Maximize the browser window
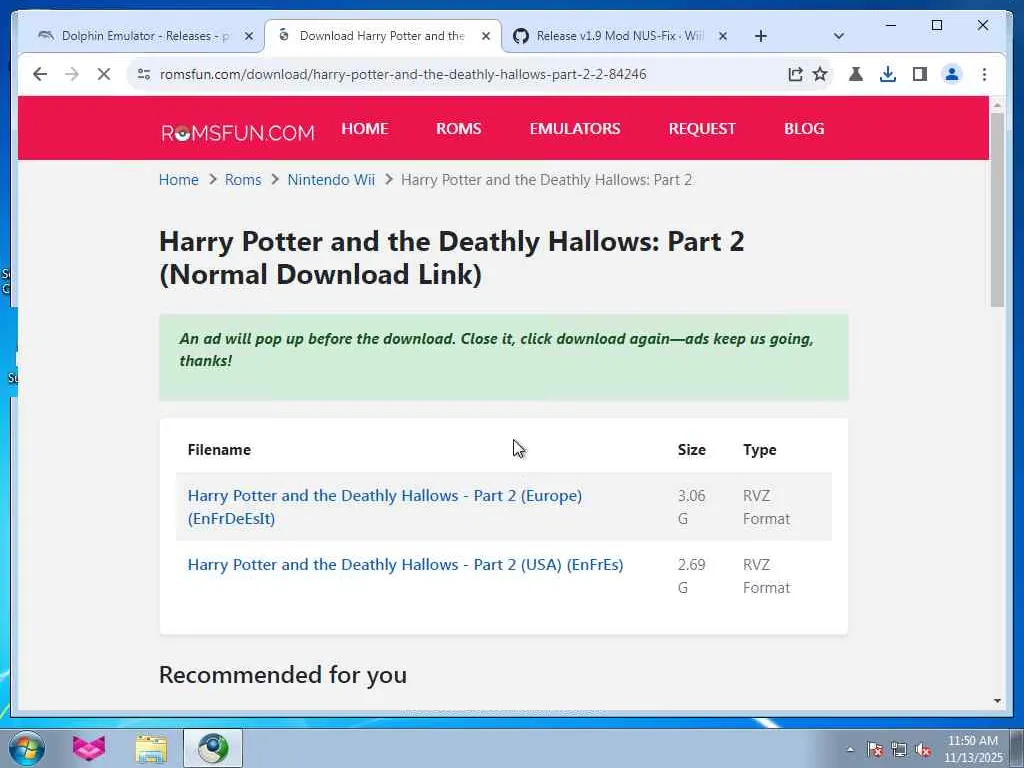 pos(936,25)
